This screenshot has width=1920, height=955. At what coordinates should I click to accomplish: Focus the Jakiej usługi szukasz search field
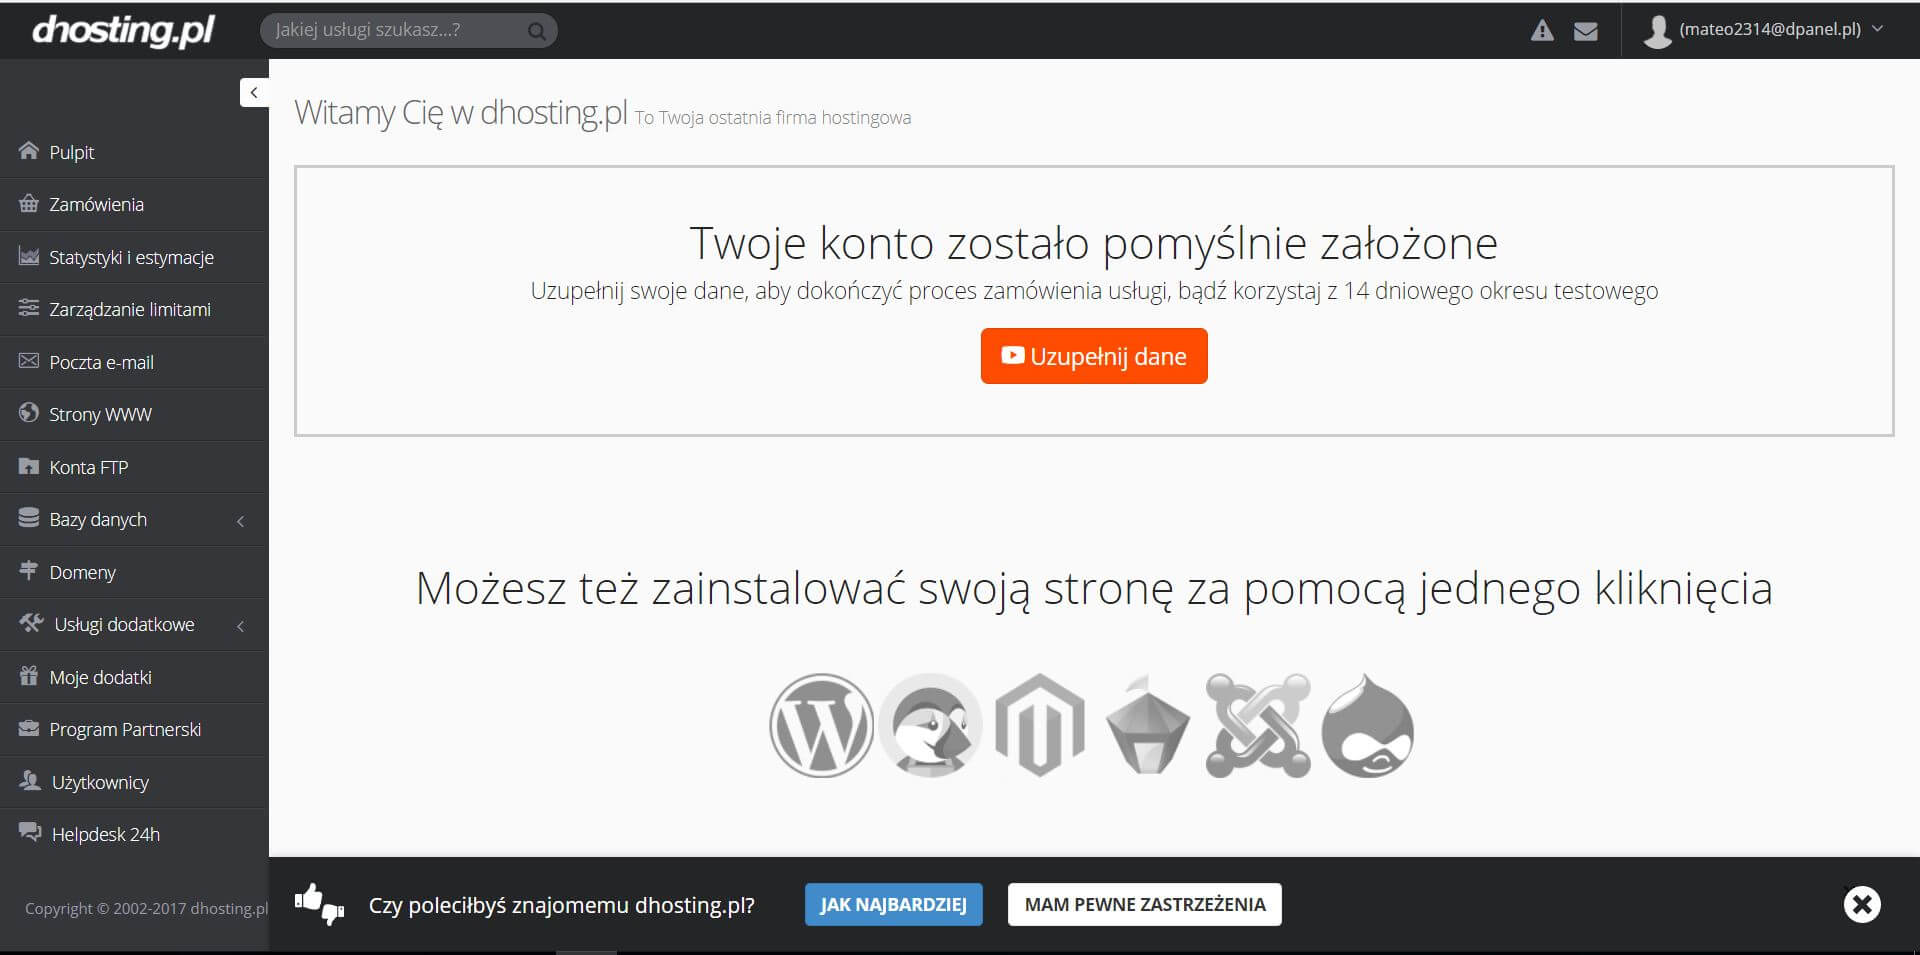click(x=409, y=30)
